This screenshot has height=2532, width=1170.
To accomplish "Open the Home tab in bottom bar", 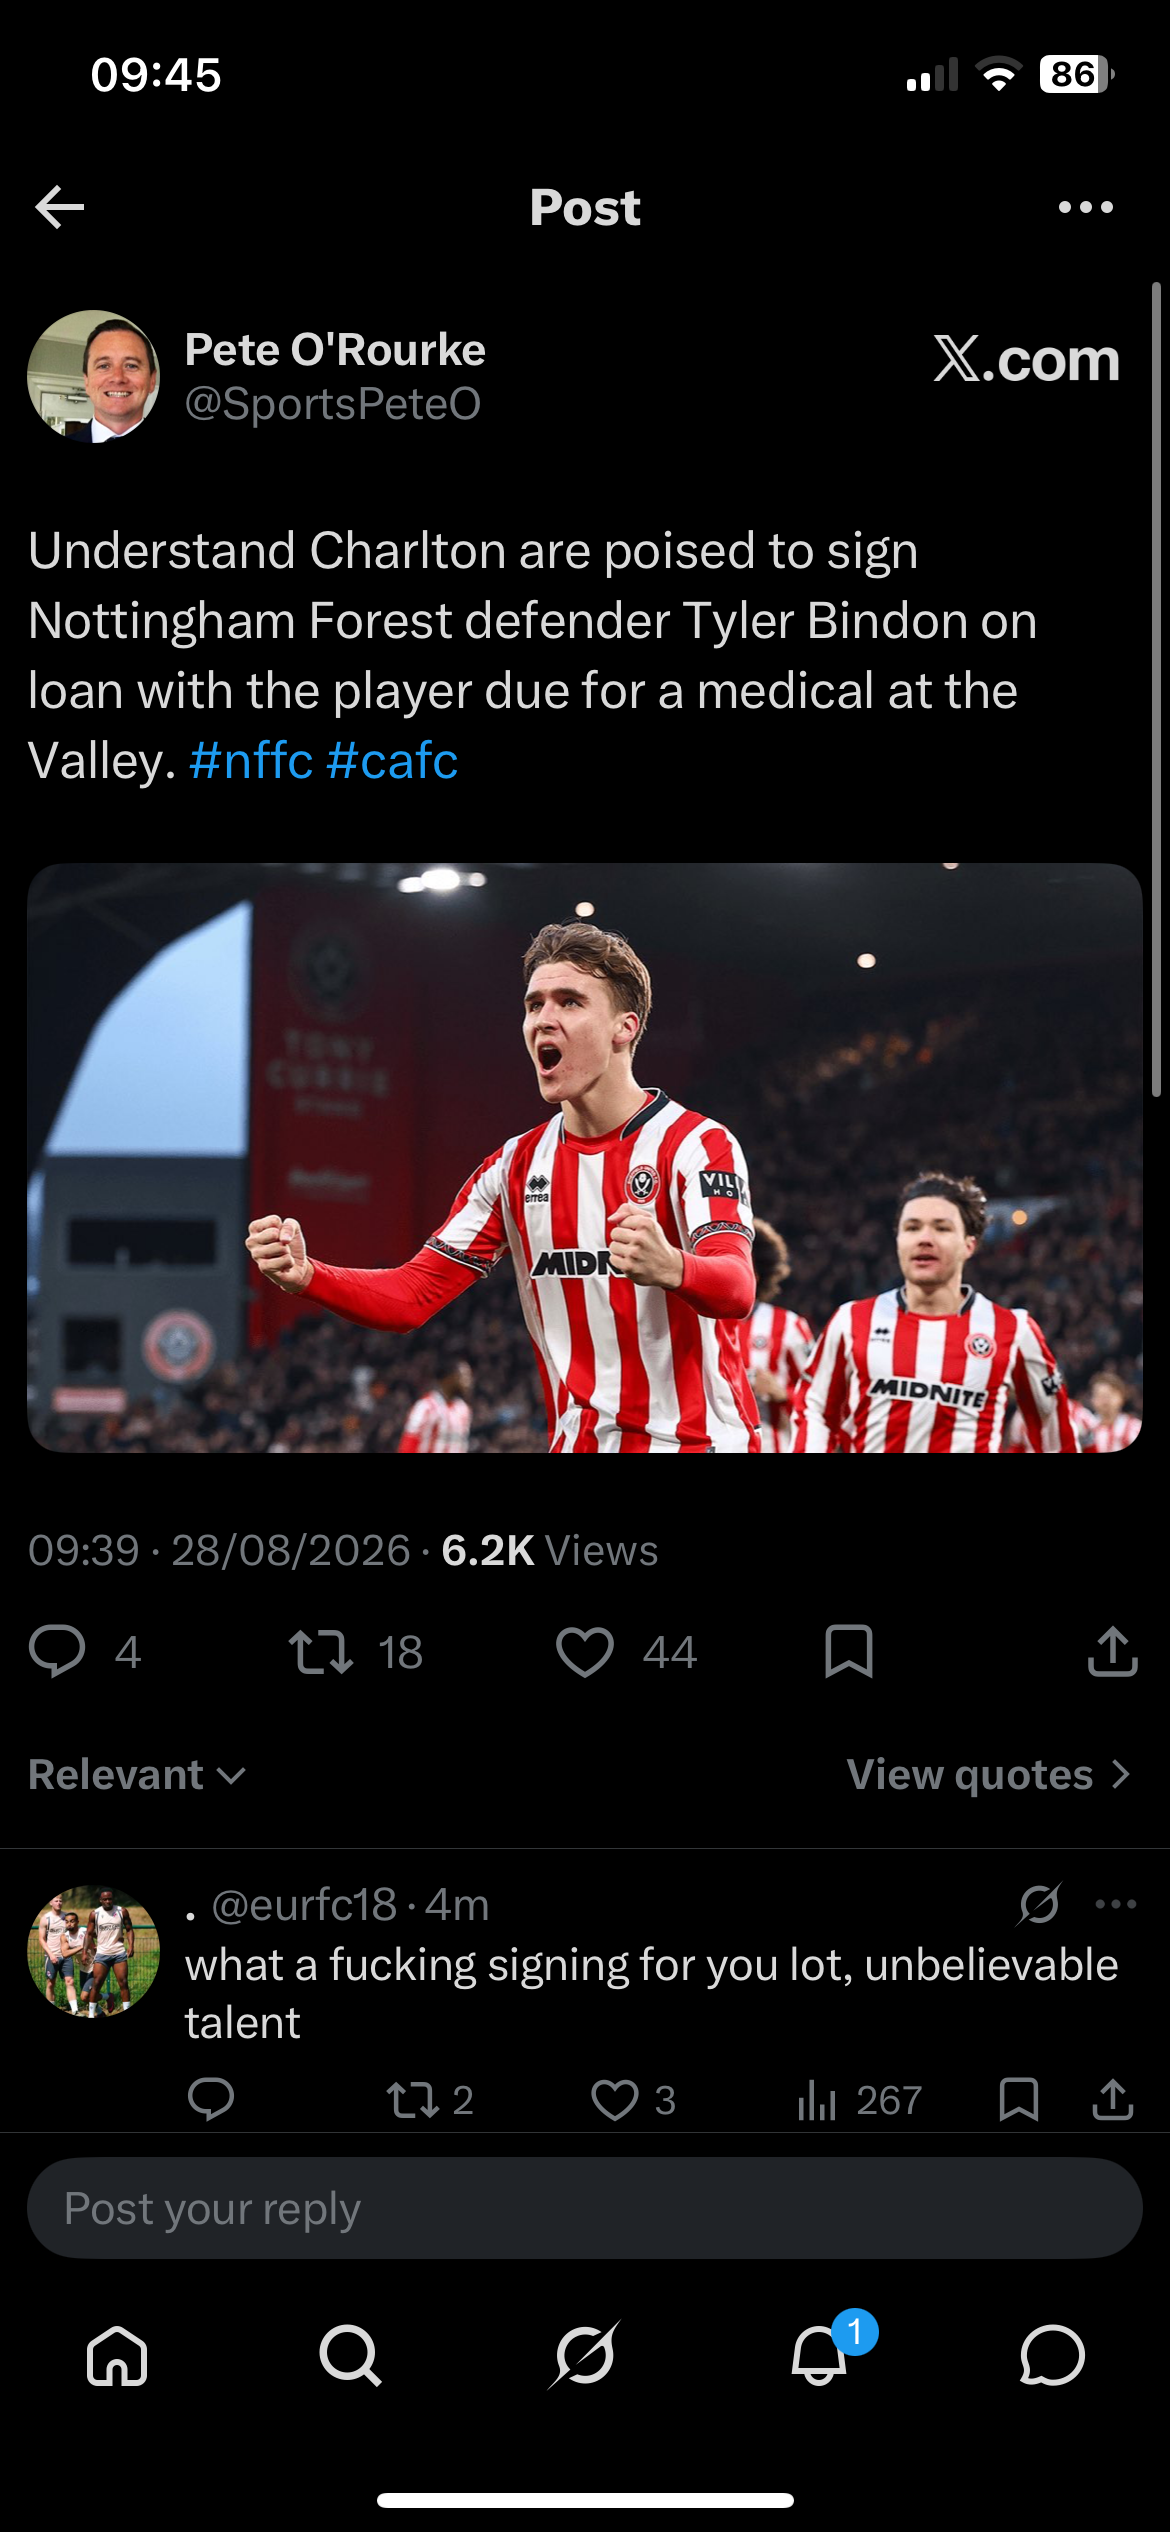I will (117, 2356).
